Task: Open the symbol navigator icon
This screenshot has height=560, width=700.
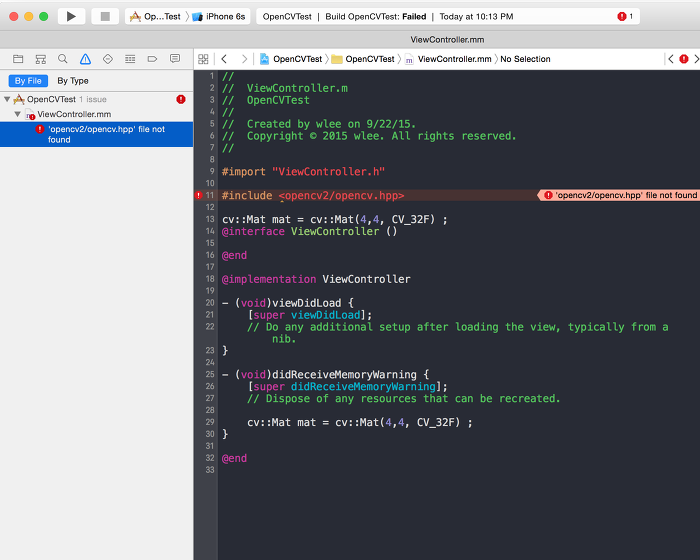Action: (41, 59)
